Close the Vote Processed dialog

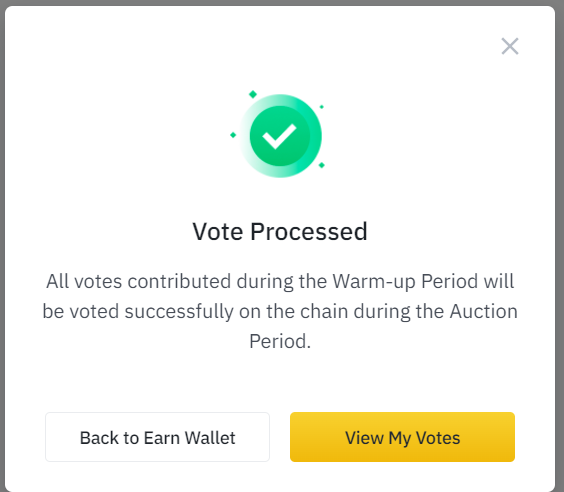(x=510, y=46)
